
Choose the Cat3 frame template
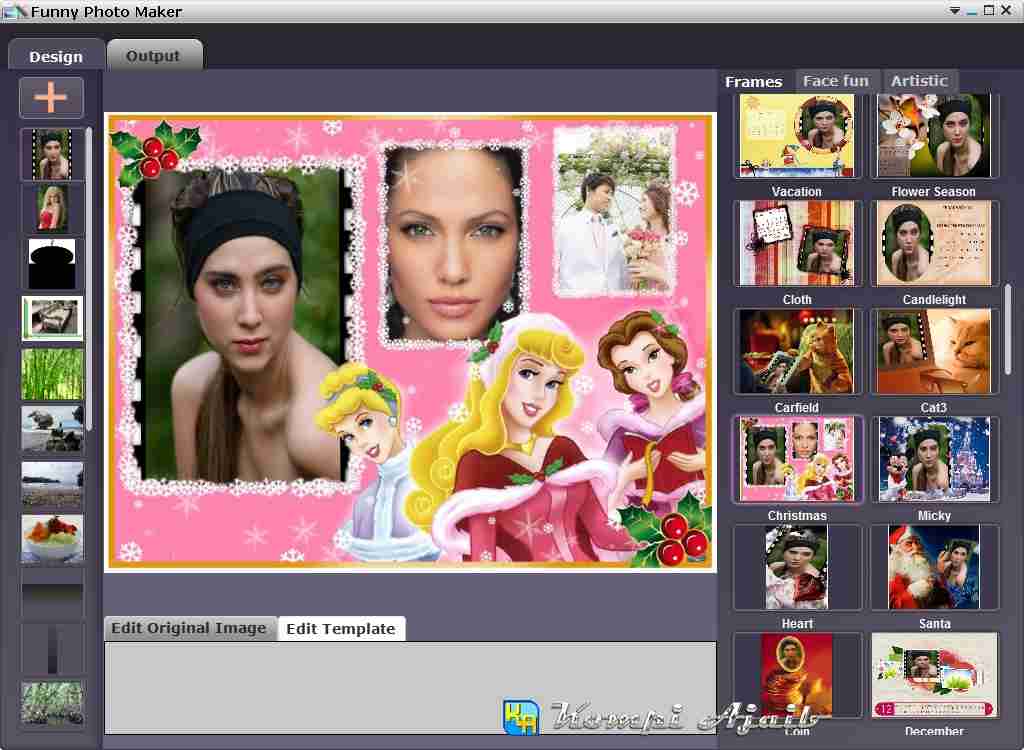pos(934,351)
